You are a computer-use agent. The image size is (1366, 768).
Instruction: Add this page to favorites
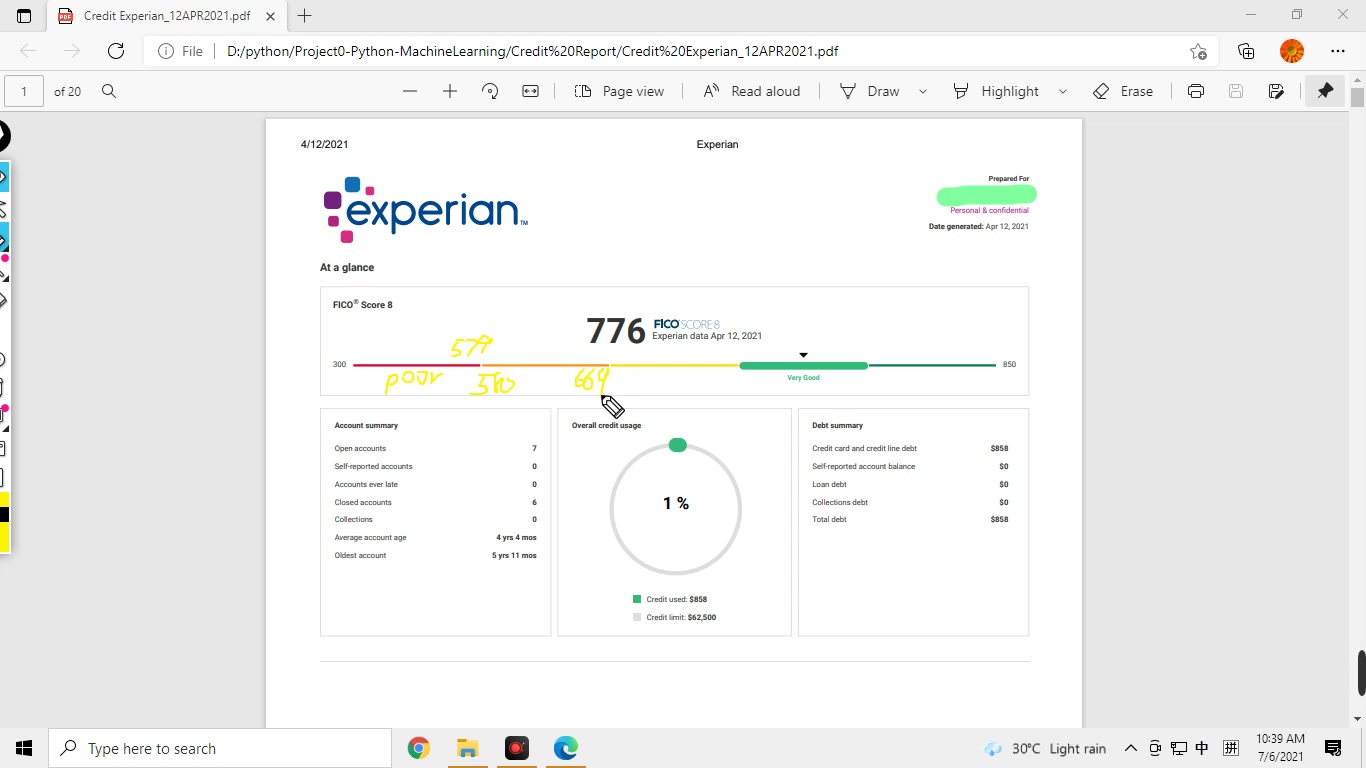(1198, 51)
